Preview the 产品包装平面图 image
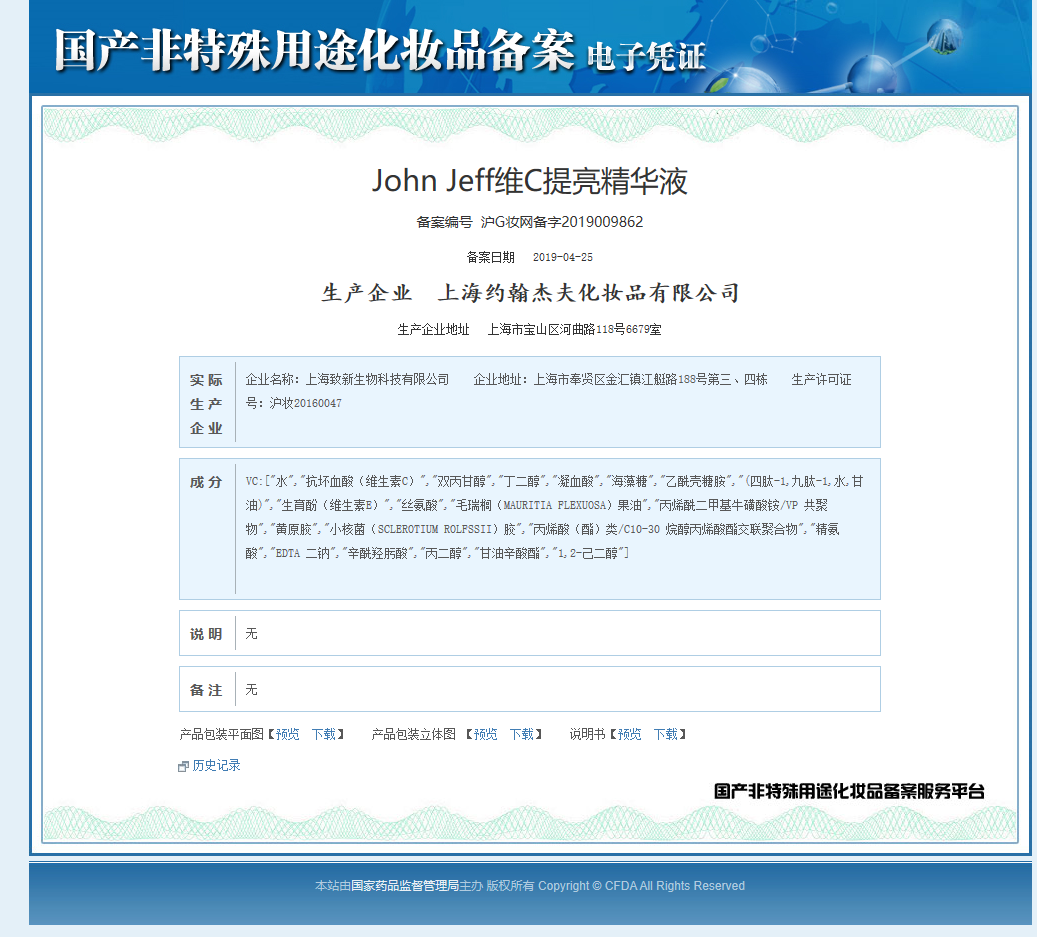 click(x=288, y=734)
